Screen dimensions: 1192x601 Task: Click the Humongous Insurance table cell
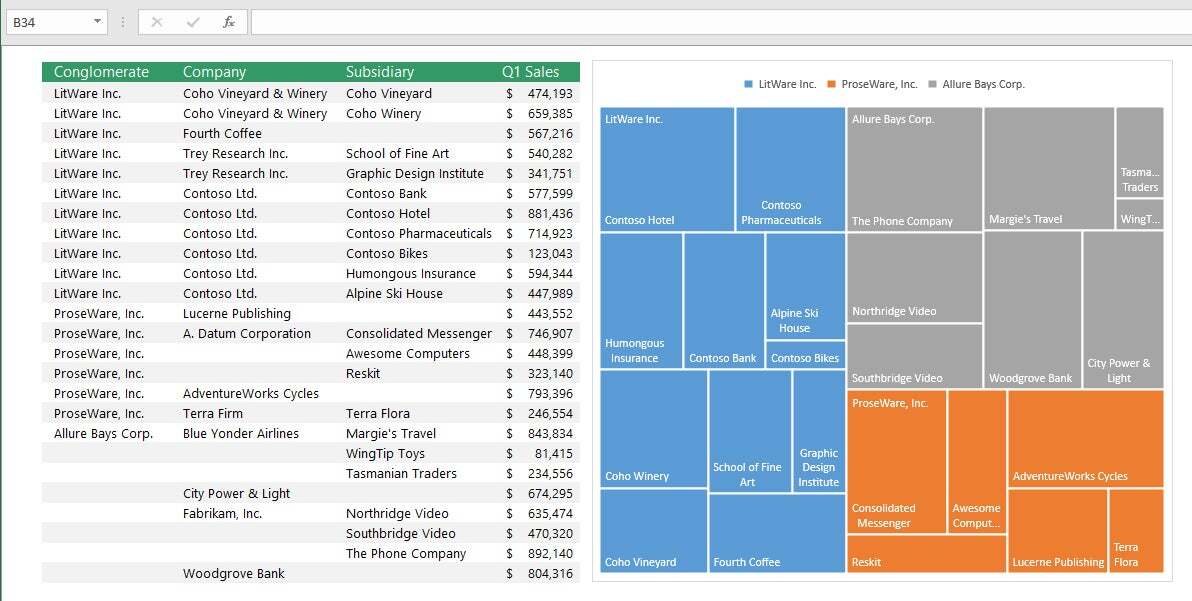[x=411, y=274]
